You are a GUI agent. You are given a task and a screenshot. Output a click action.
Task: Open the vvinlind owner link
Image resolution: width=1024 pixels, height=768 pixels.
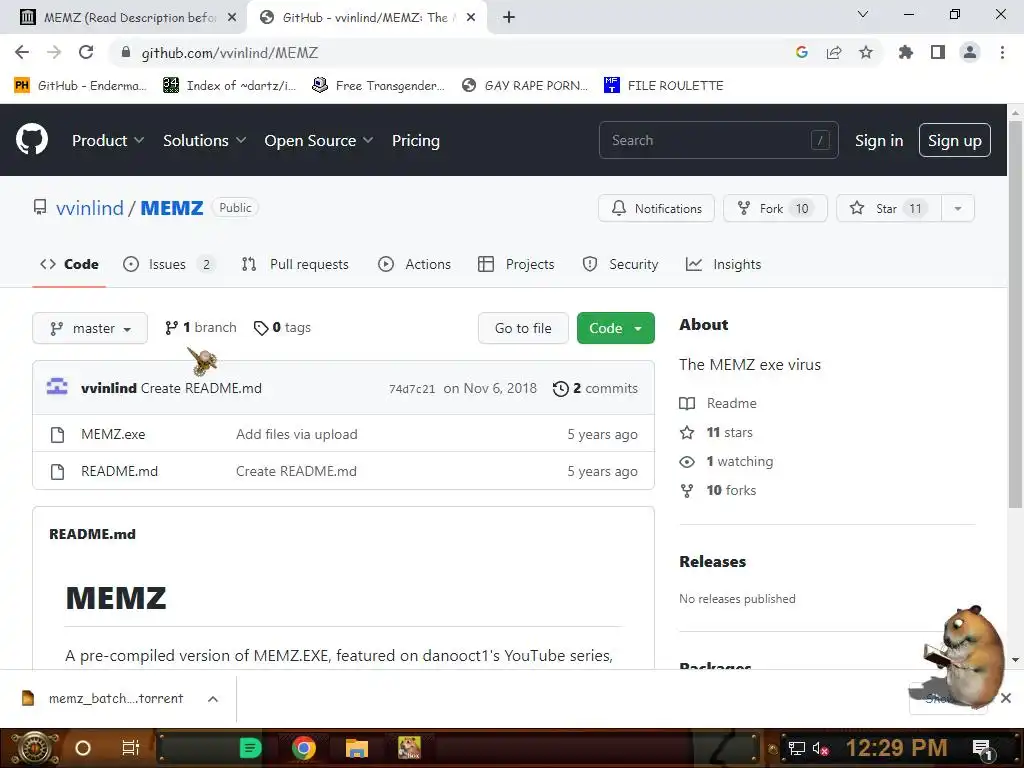pyautogui.click(x=89, y=208)
